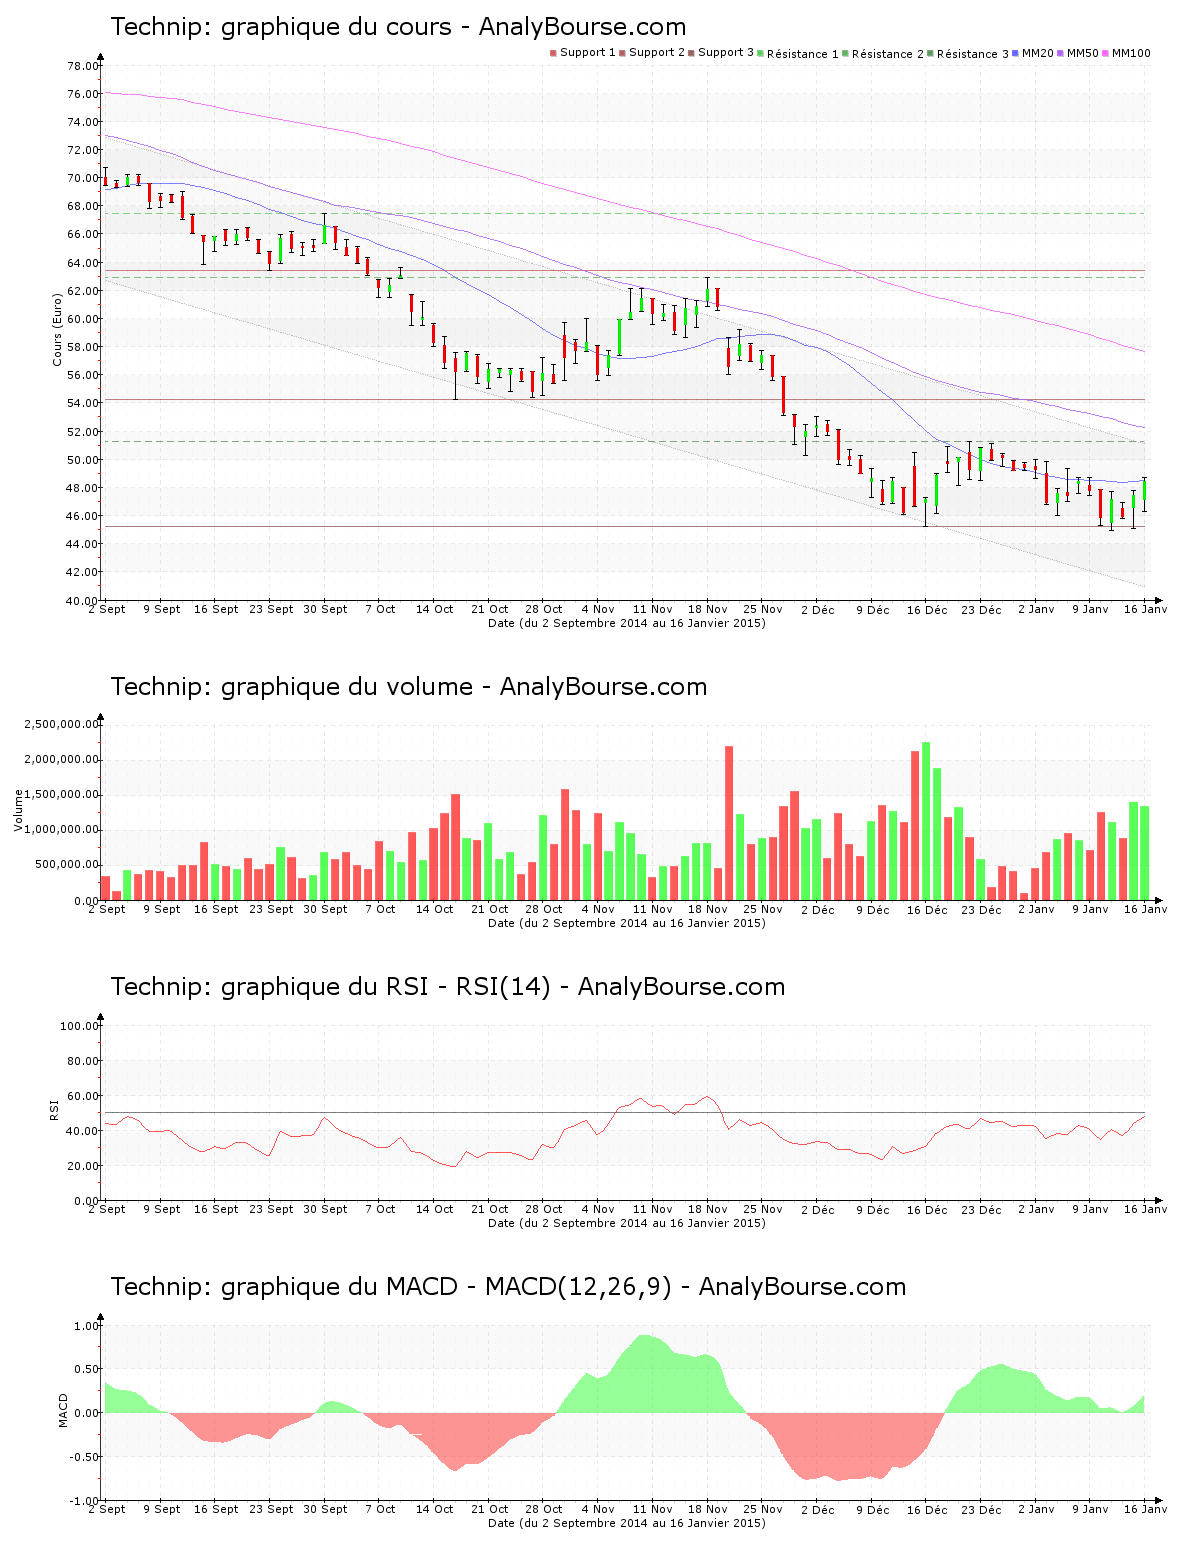
Task: Click the 'Cours (Euro)' vertical axis label
Action: click(x=57, y=330)
